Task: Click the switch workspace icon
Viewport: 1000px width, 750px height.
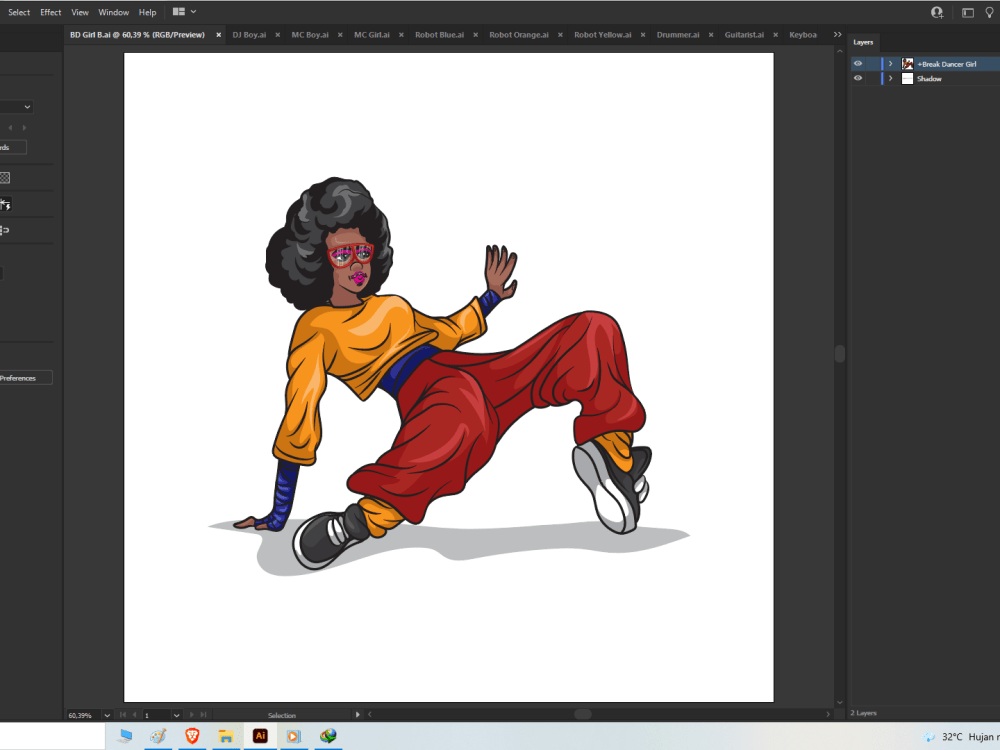Action: [967, 12]
